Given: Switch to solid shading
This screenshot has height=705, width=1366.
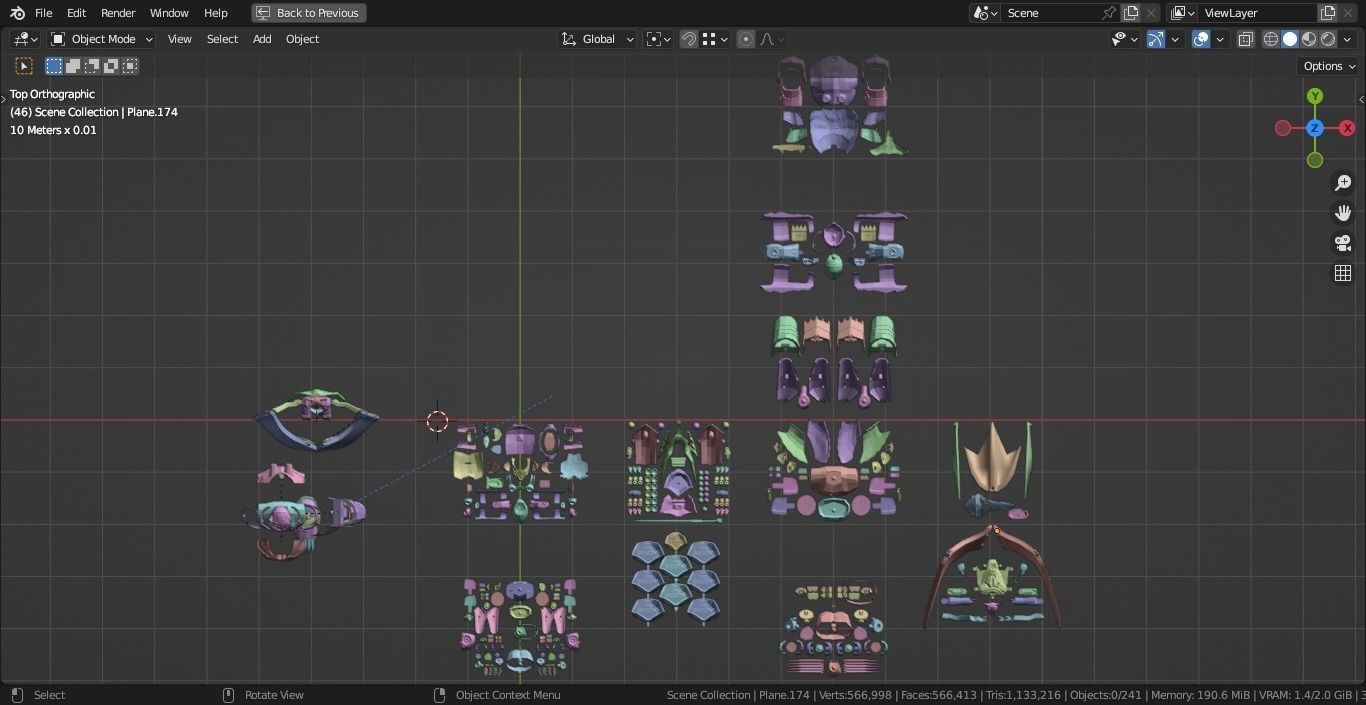Looking at the screenshot, I should tap(1290, 39).
